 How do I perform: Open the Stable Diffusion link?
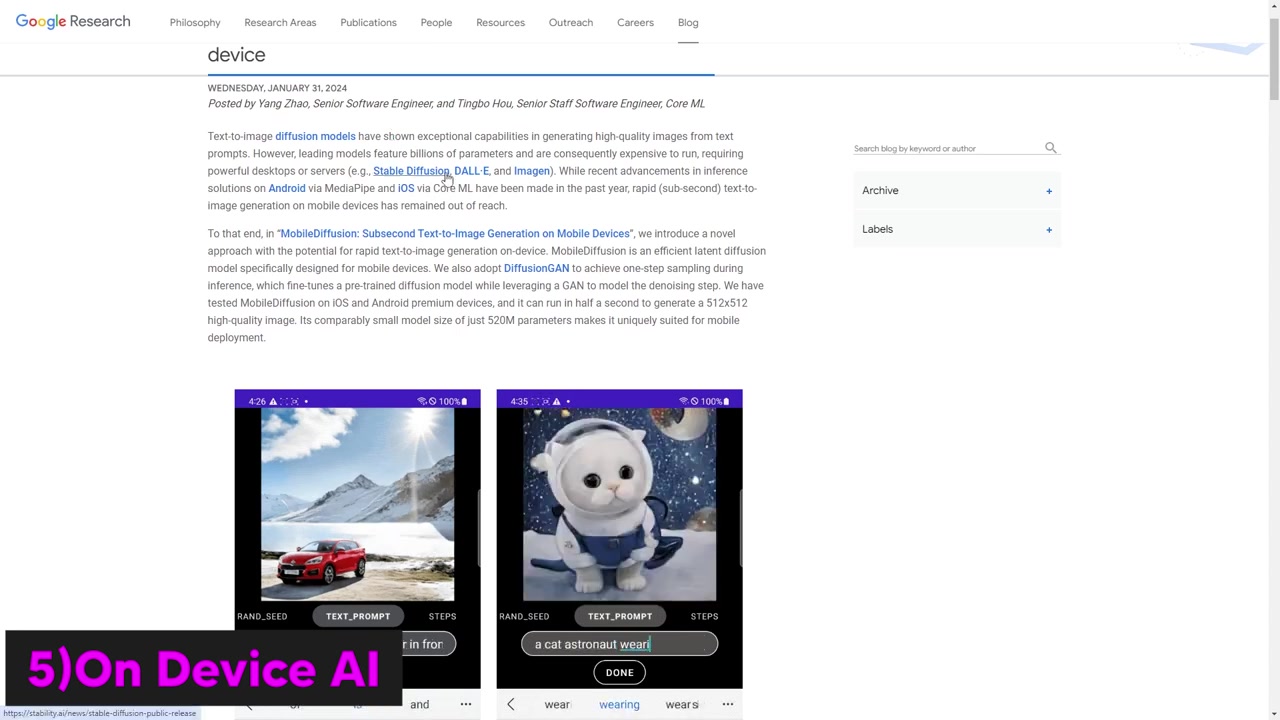point(411,171)
